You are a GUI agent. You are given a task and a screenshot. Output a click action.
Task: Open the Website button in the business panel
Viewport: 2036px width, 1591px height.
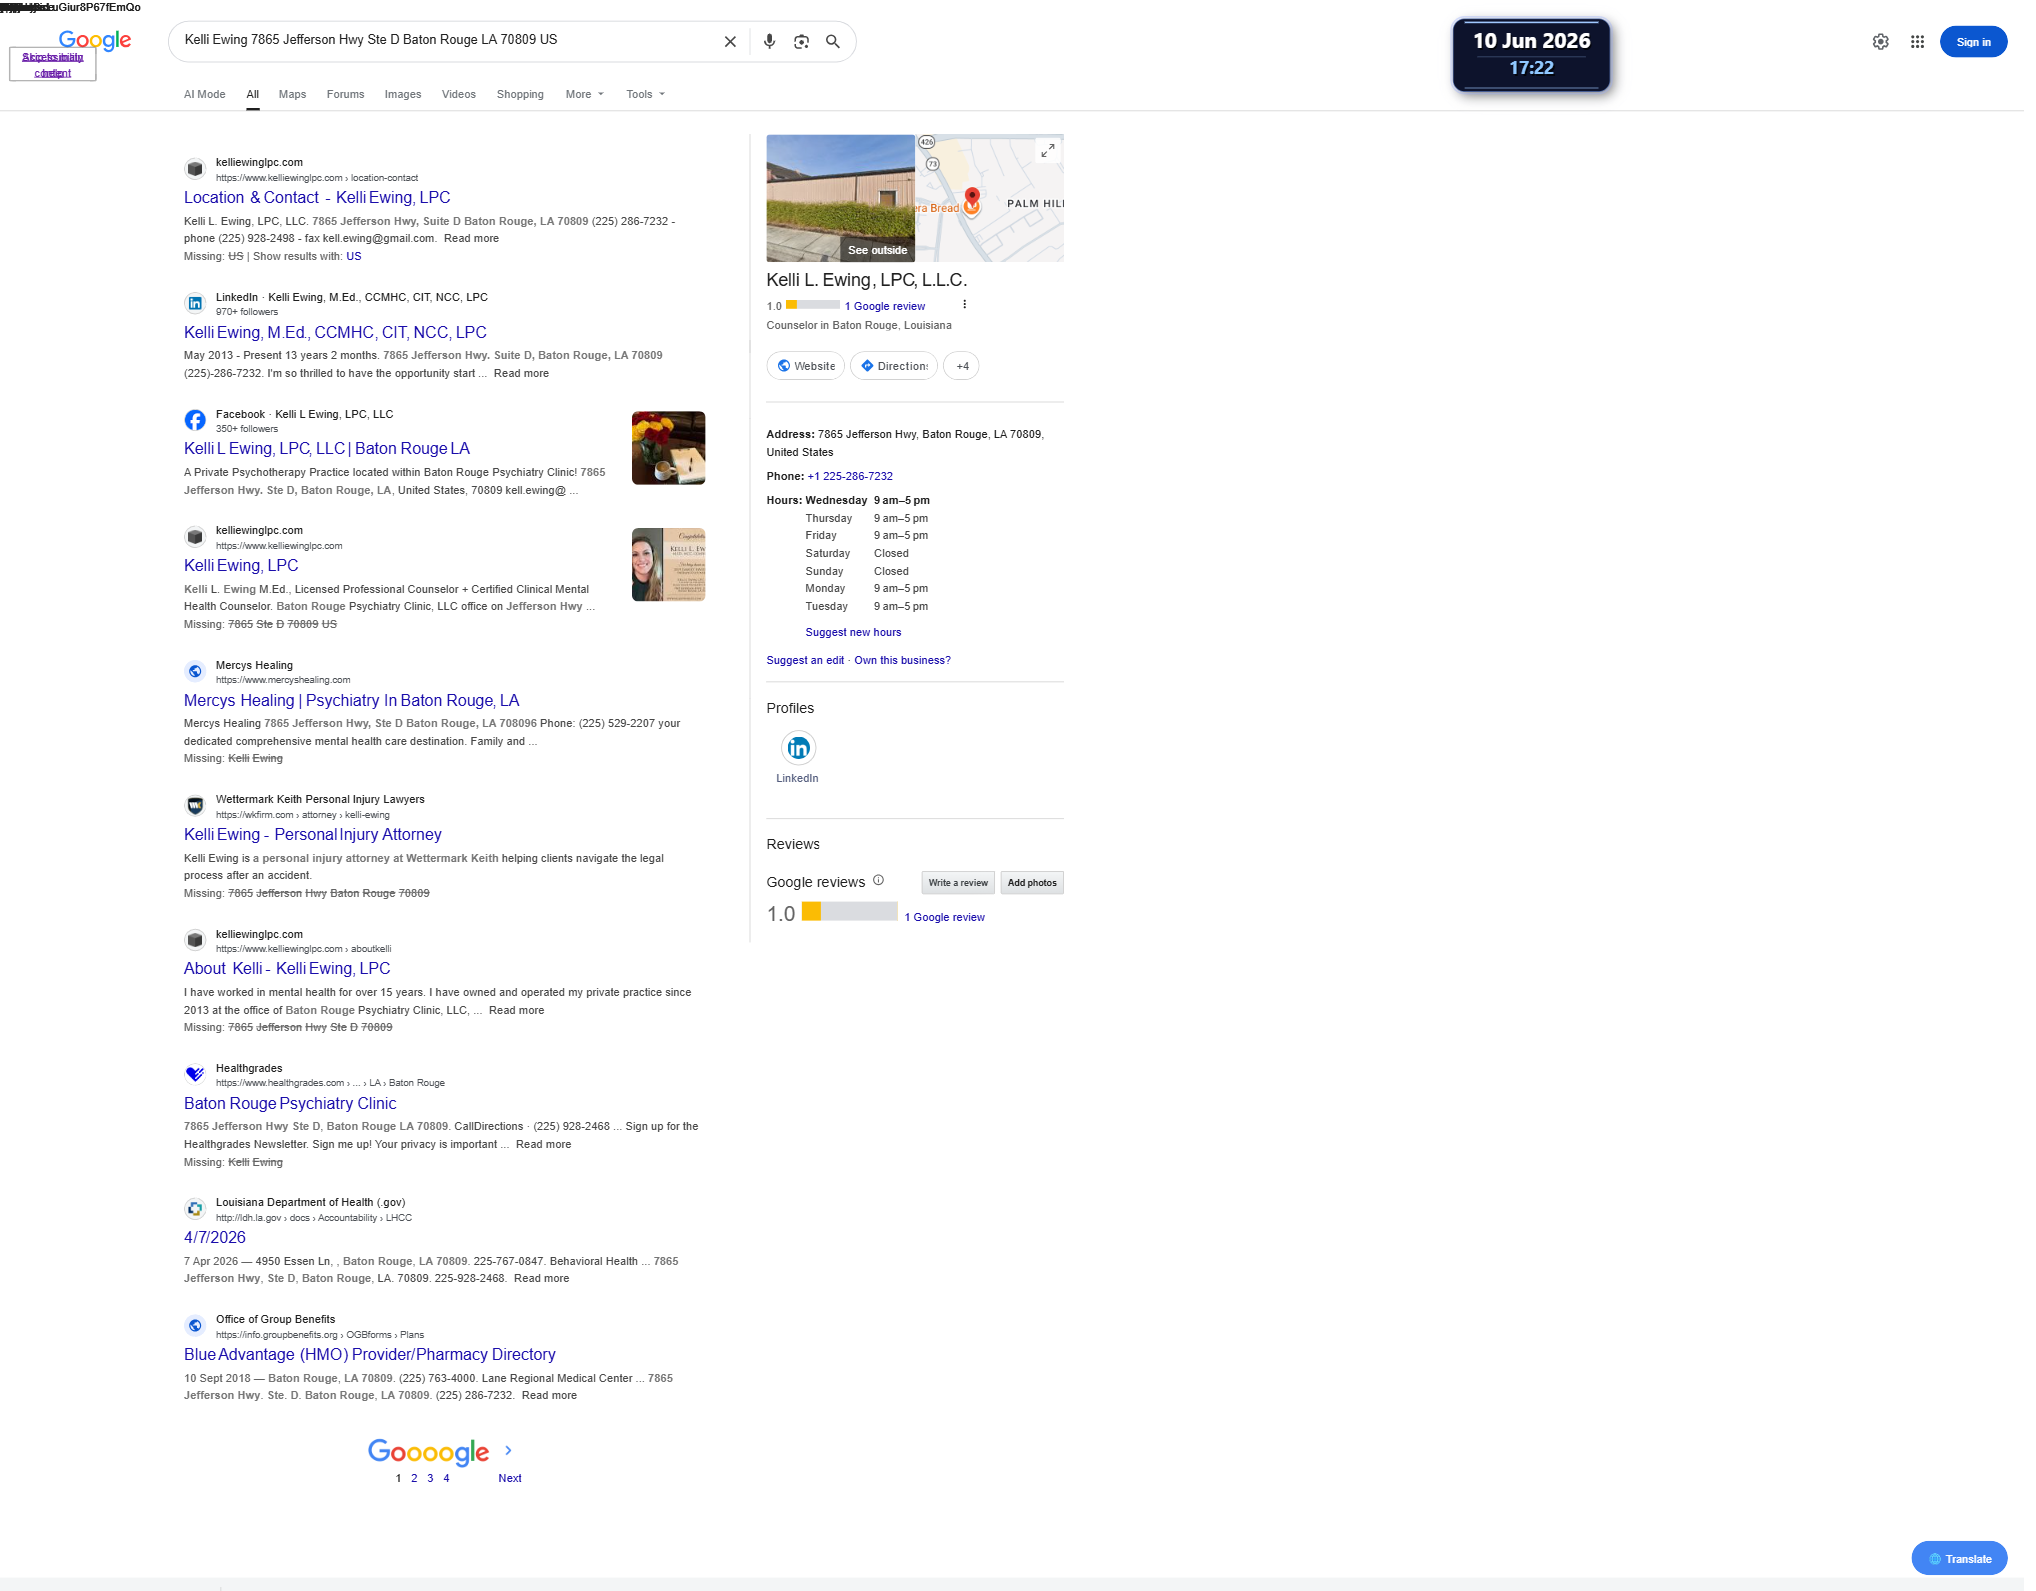[x=806, y=366]
